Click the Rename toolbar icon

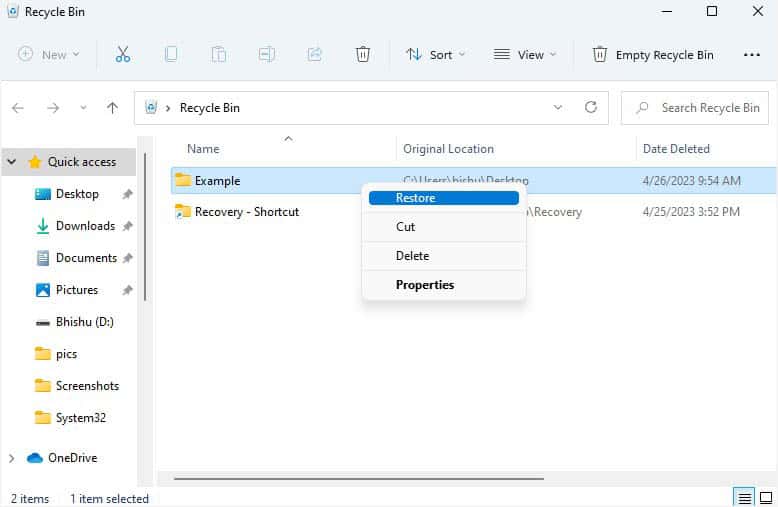[x=266, y=54]
